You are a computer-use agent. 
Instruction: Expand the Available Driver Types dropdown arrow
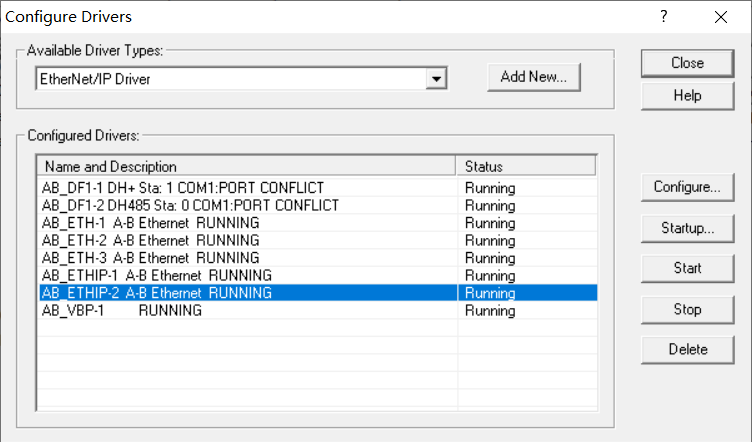coord(435,79)
